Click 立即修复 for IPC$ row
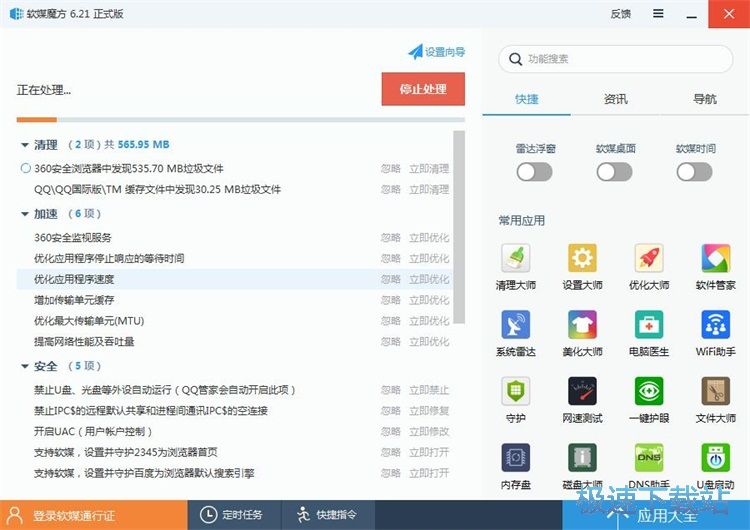750x530 pixels. (429, 411)
